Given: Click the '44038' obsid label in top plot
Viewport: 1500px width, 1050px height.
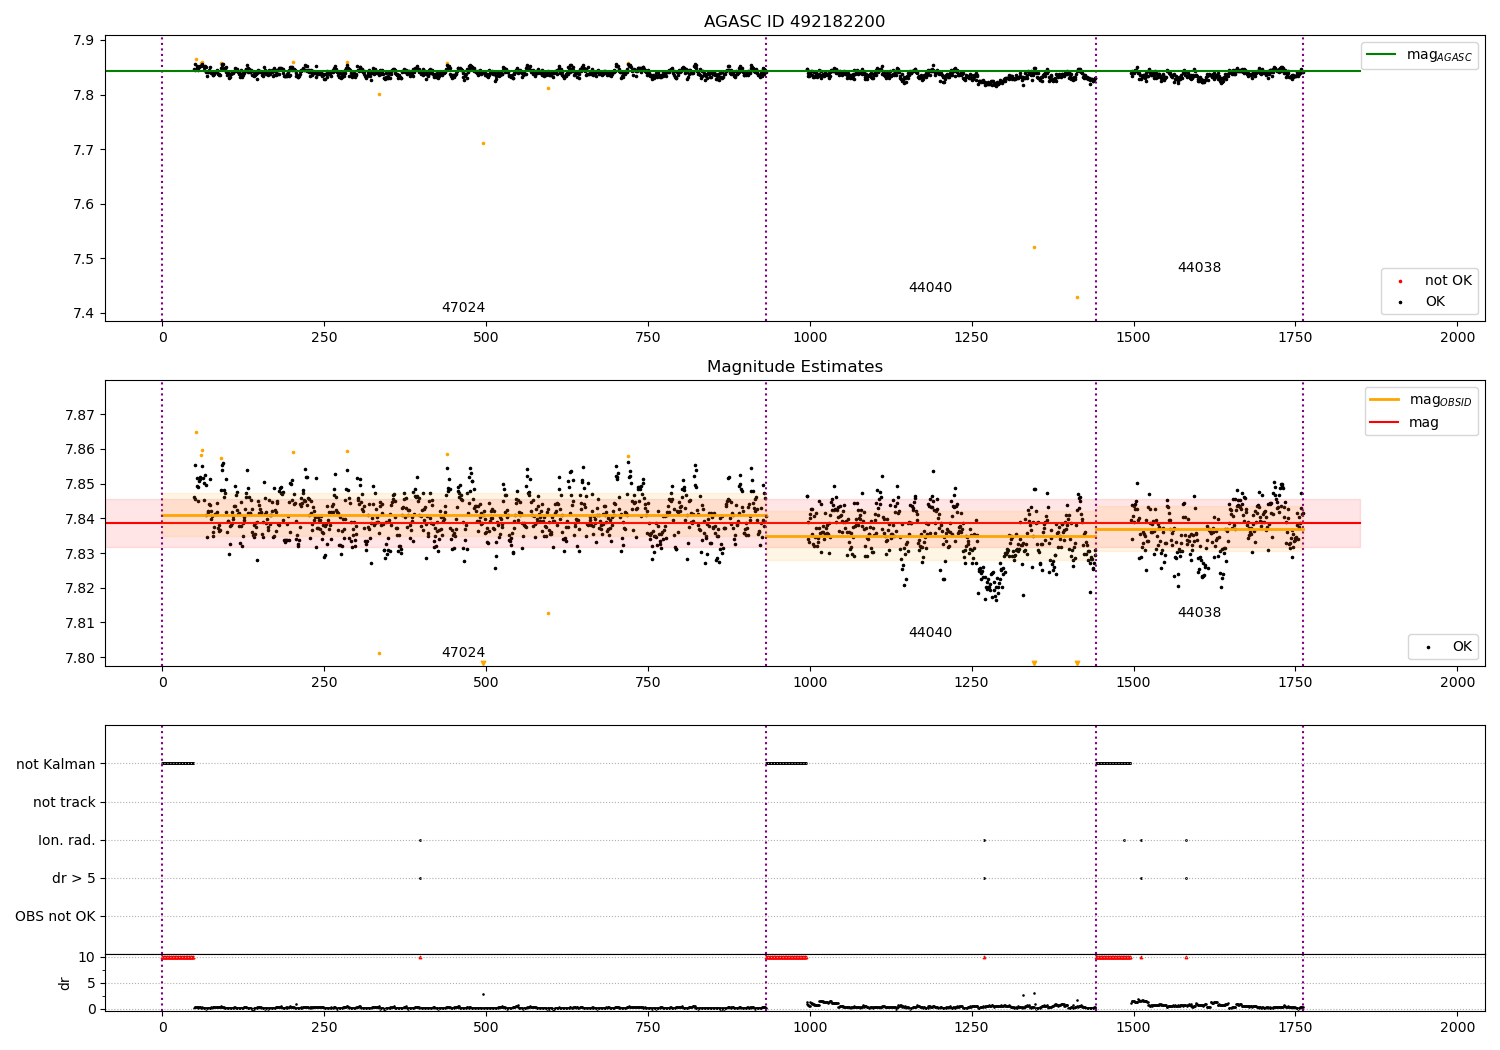Looking at the screenshot, I should tap(1199, 268).
